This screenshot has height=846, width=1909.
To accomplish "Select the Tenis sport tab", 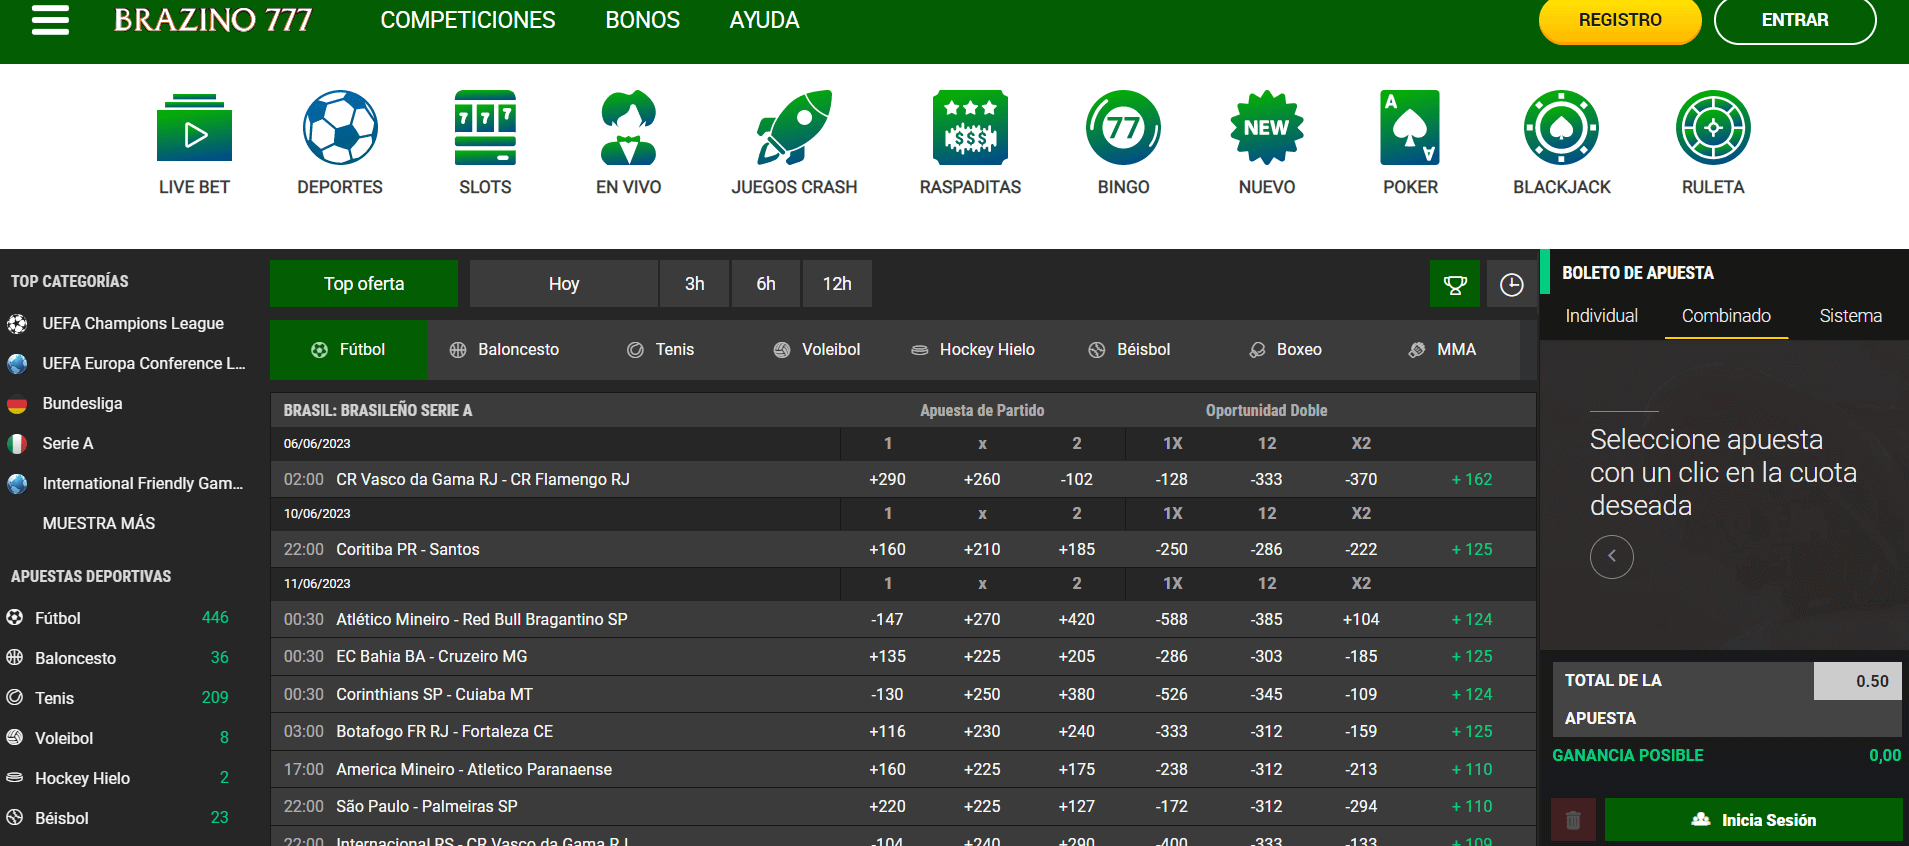I will point(660,350).
